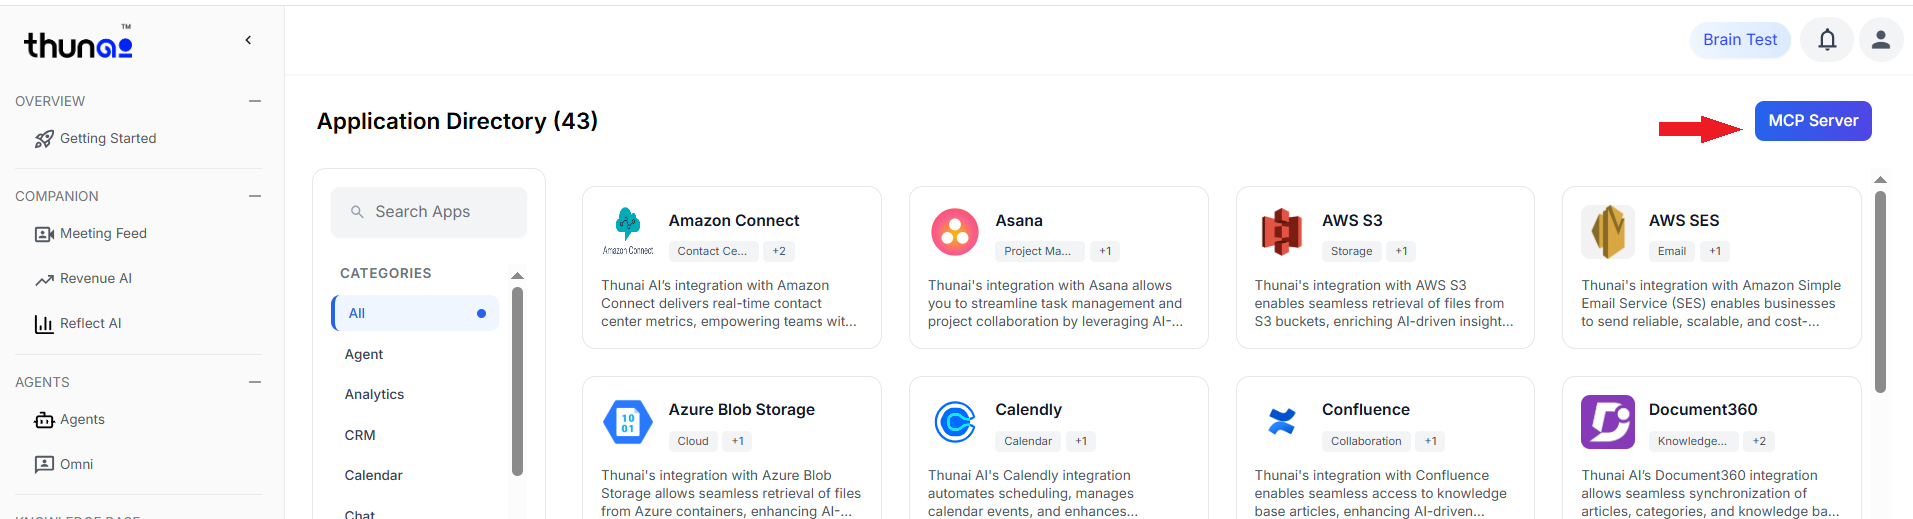Click the Omni icon
The height and width of the screenshot is (519, 1913).
click(x=44, y=465)
